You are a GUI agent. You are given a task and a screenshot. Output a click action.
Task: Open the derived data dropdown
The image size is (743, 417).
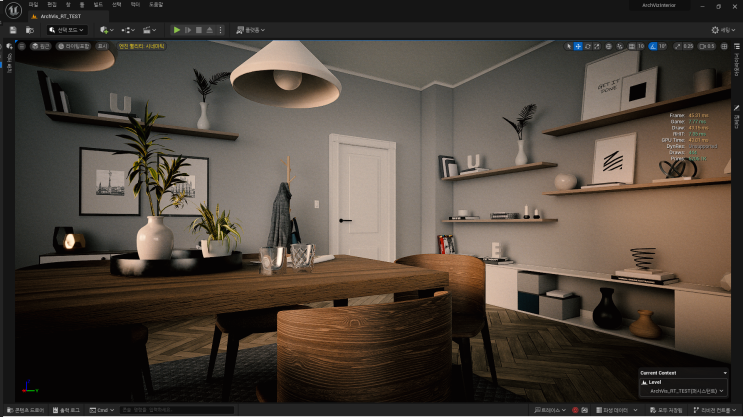coord(617,410)
